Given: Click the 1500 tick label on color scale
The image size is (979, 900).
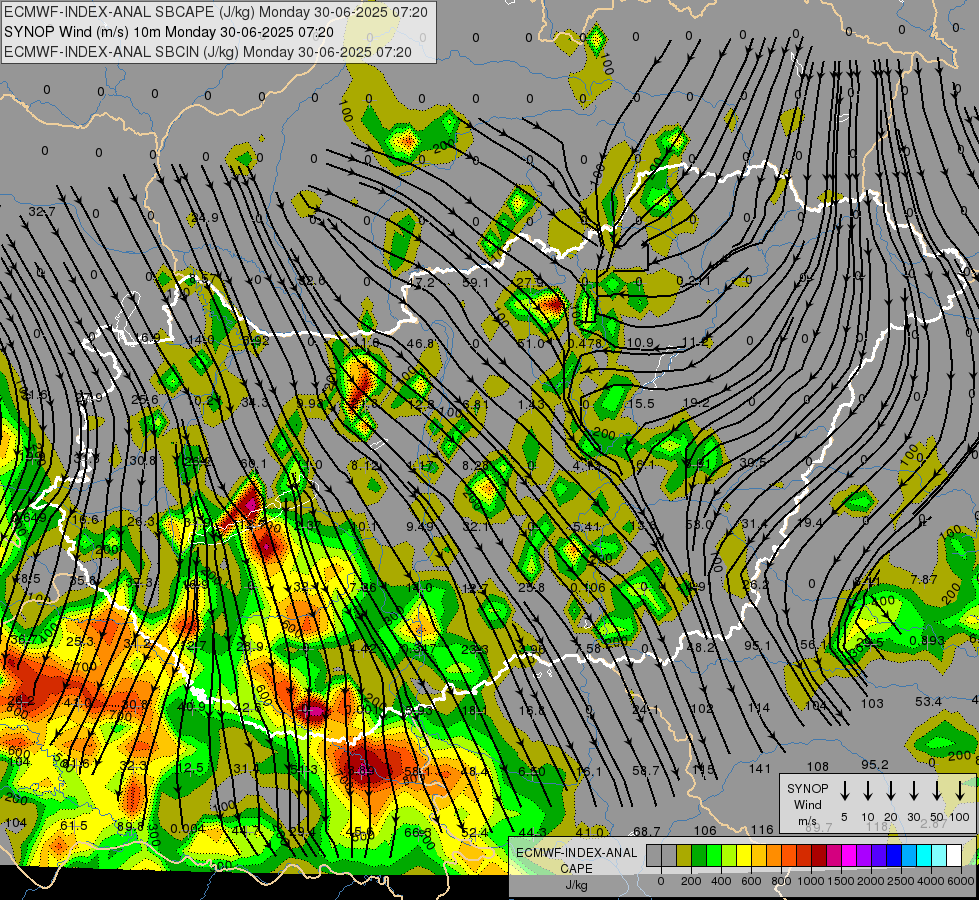Looking at the screenshot, I should pos(841,881).
